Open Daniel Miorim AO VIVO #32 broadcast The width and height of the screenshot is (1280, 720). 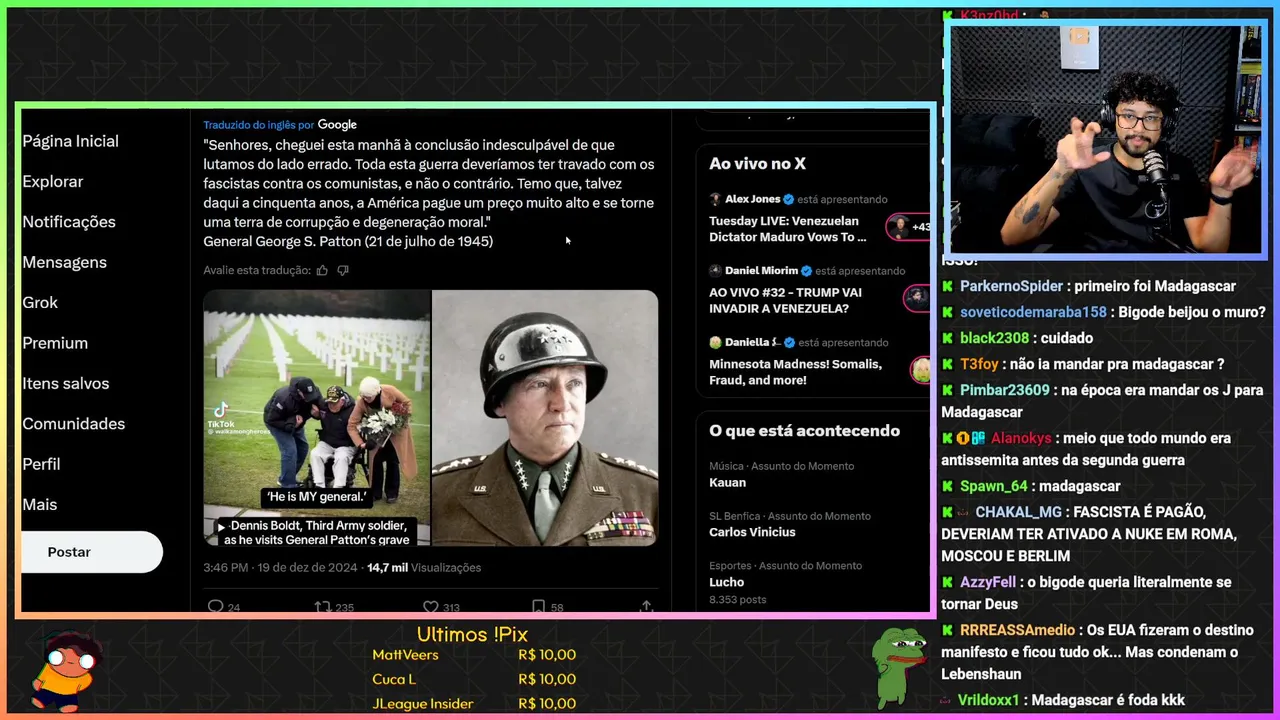[785, 300]
